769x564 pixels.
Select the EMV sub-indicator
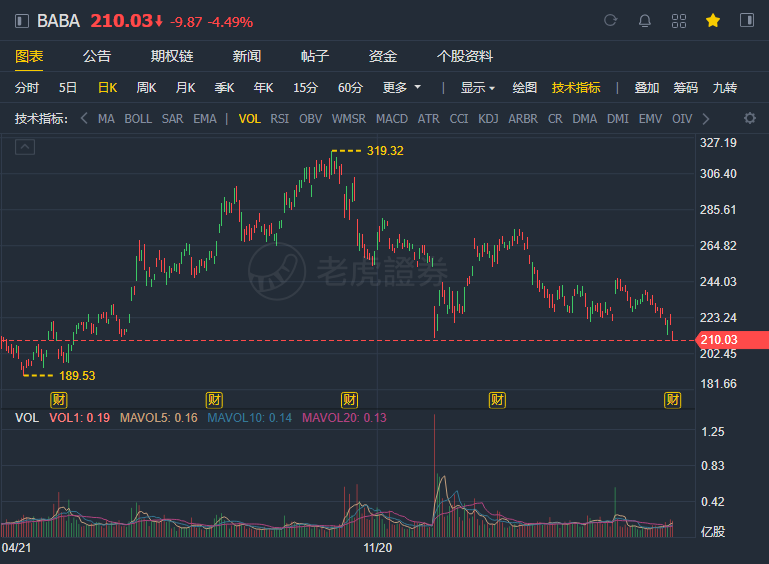[650, 119]
